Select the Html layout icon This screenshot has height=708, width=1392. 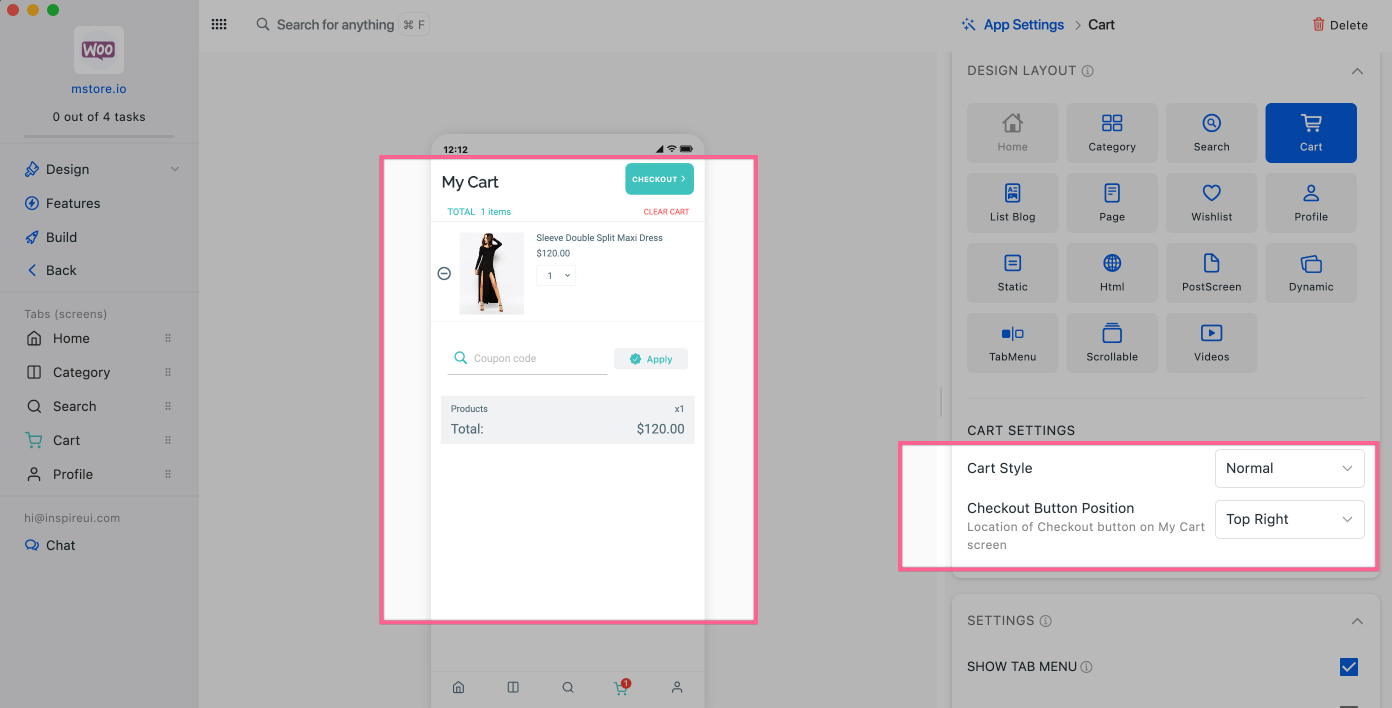1112,273
